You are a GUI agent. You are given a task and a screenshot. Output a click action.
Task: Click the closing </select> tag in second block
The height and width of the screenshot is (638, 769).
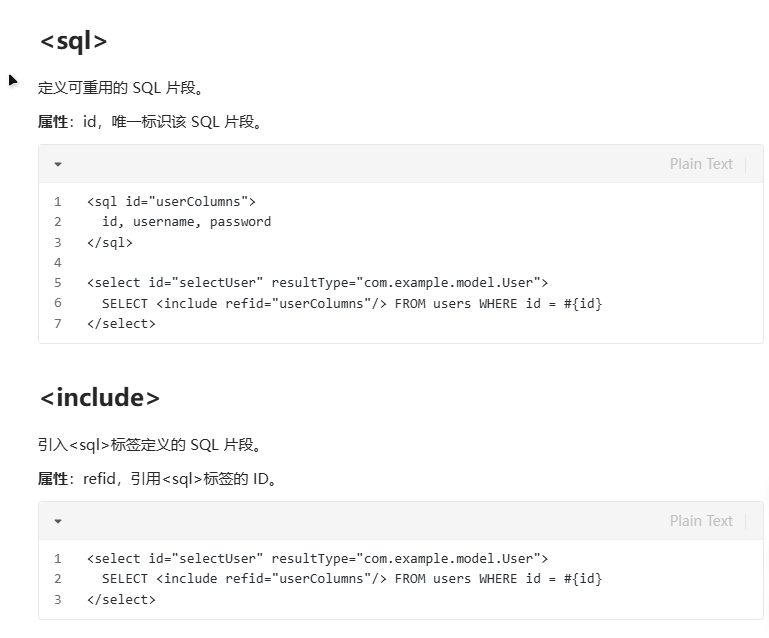[x=121, y=600]
